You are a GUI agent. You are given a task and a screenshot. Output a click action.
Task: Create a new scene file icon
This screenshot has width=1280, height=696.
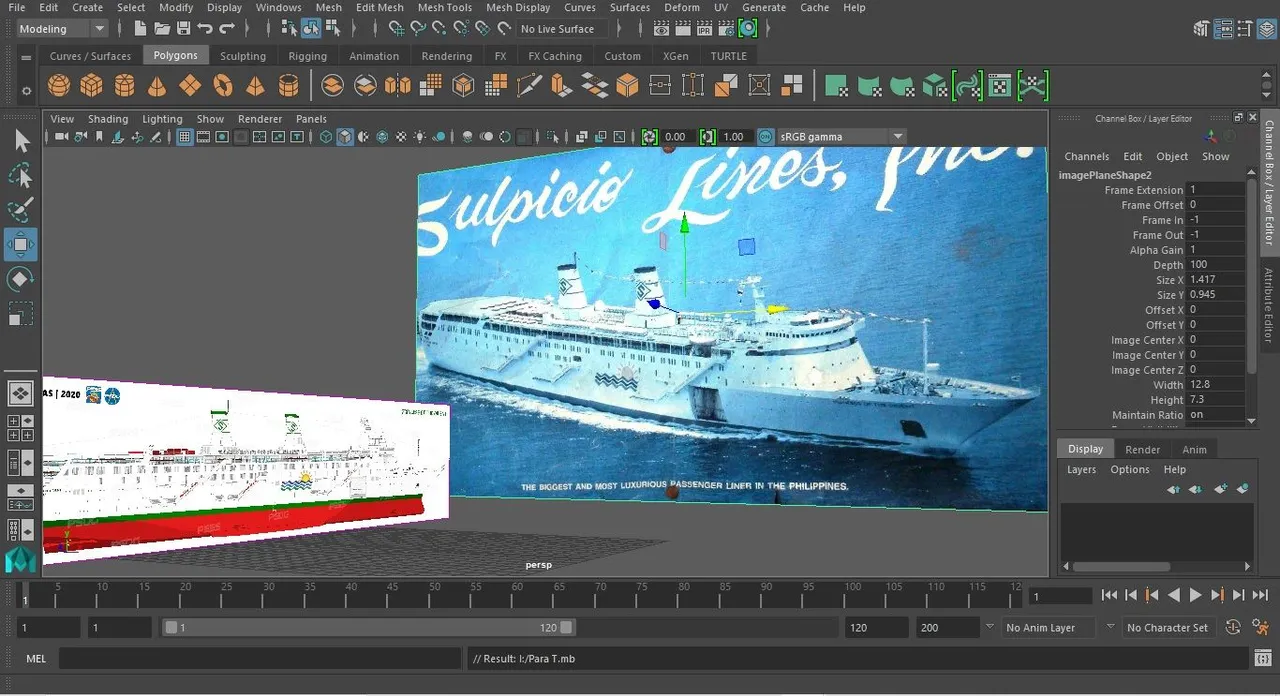pyautogui.click(x=139, y=29)
